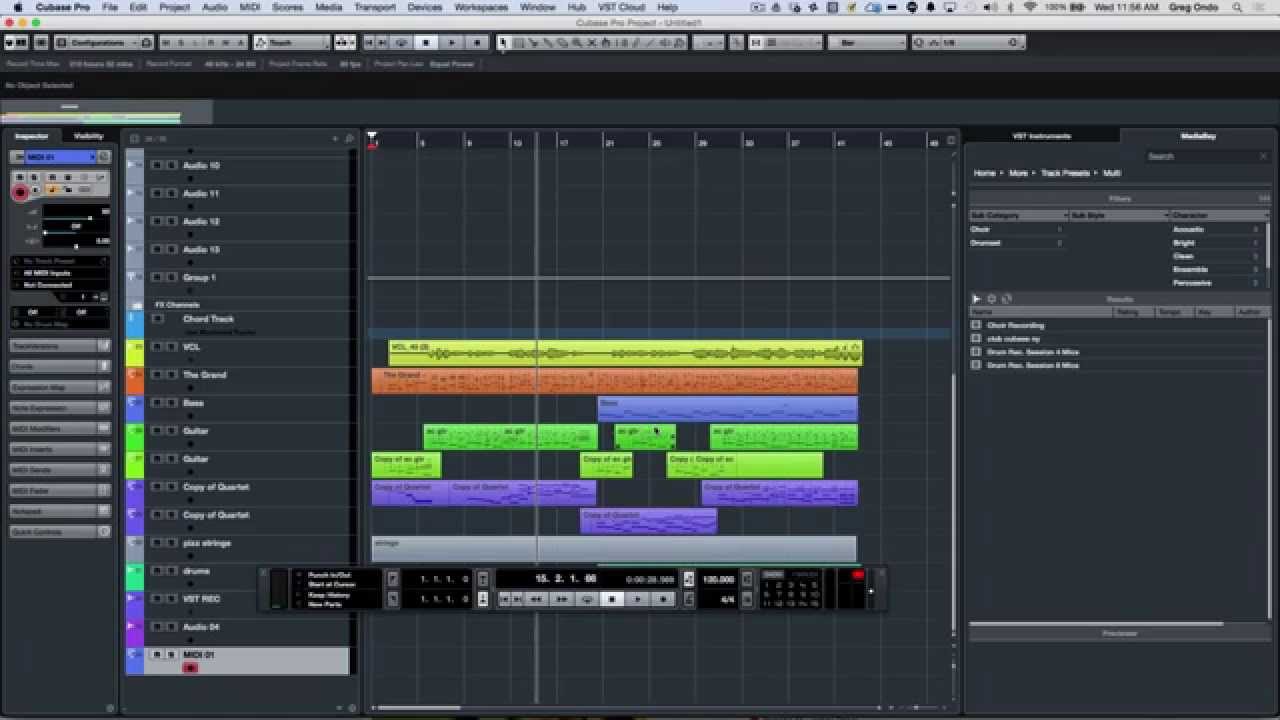Image resolution: width=1280 pixels, height=720 pixels.
Task: Mute the drums track
Action: (x=157, y=571)
